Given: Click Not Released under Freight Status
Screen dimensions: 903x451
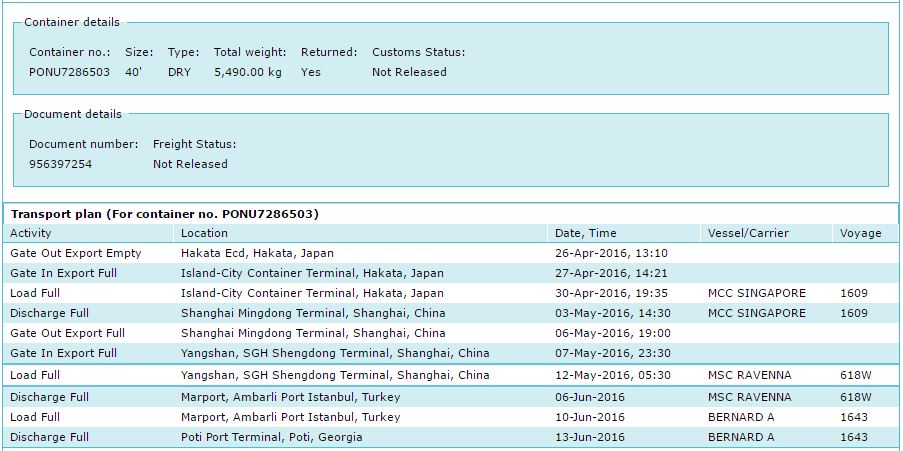Looking at the screenshot, I should pos(190,164).
